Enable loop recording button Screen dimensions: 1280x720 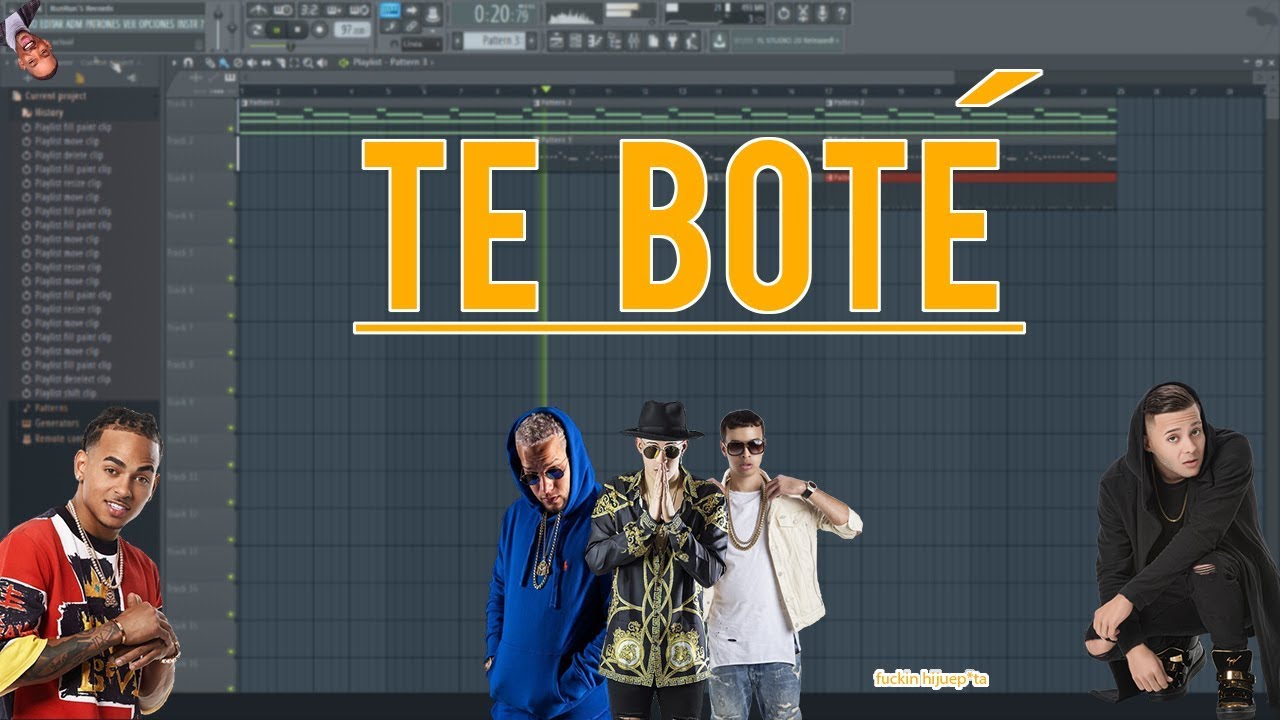360,10
